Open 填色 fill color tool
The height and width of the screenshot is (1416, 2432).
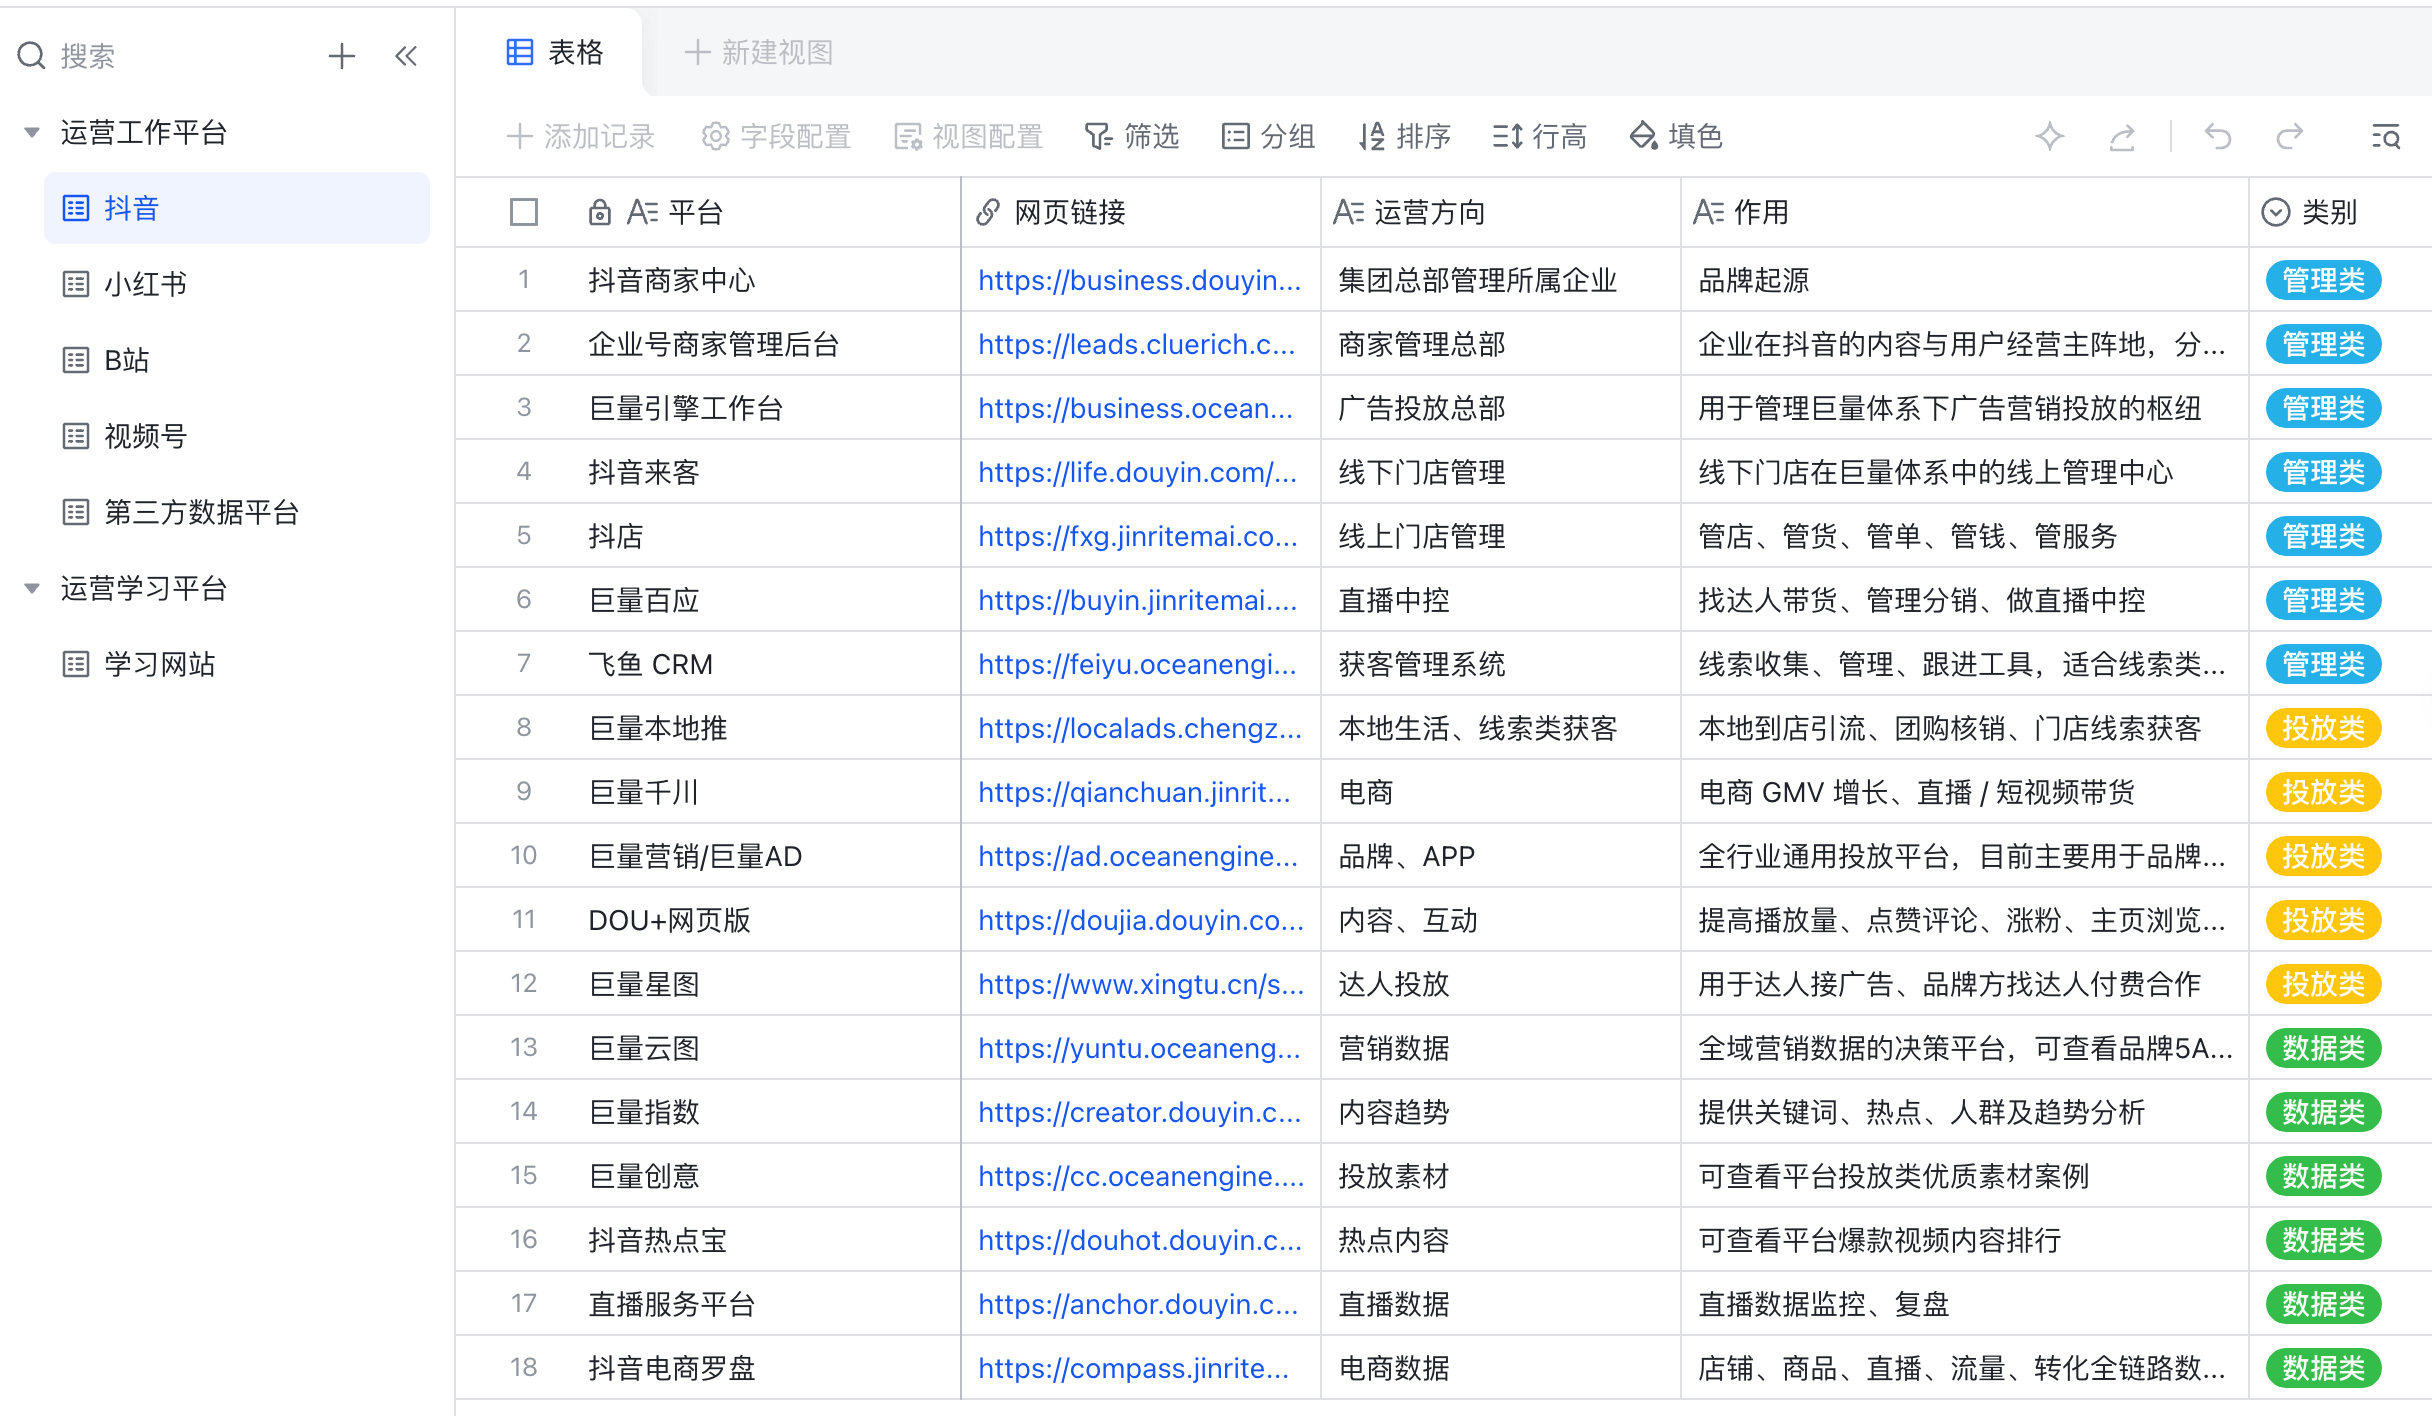pos(1676,136)
